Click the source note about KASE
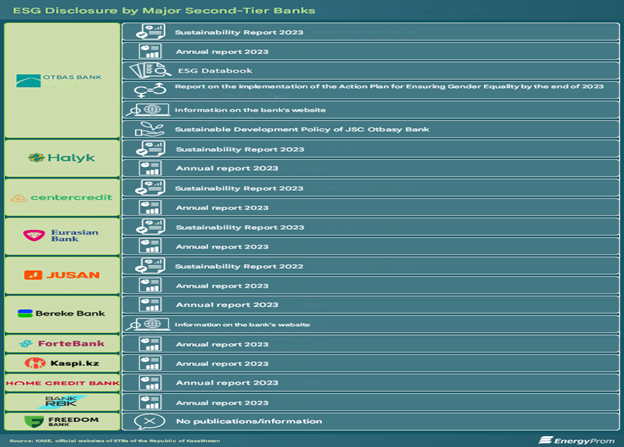 pyautogui.click(x=115, y=441)
